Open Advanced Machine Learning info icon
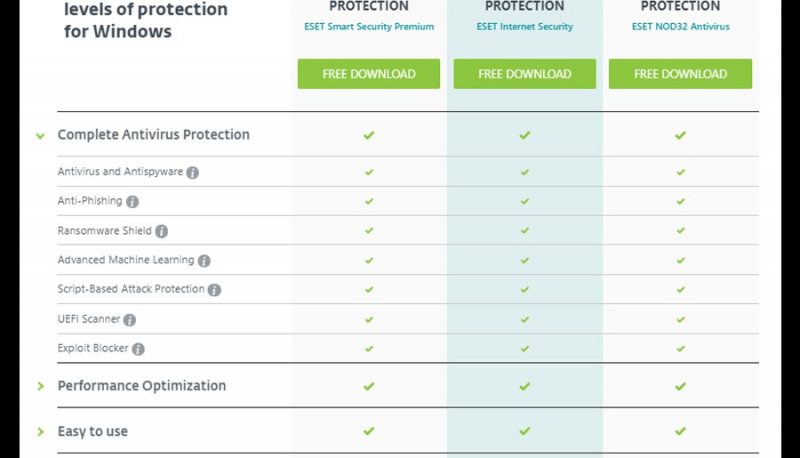800x458 pixels. (204, 261)
